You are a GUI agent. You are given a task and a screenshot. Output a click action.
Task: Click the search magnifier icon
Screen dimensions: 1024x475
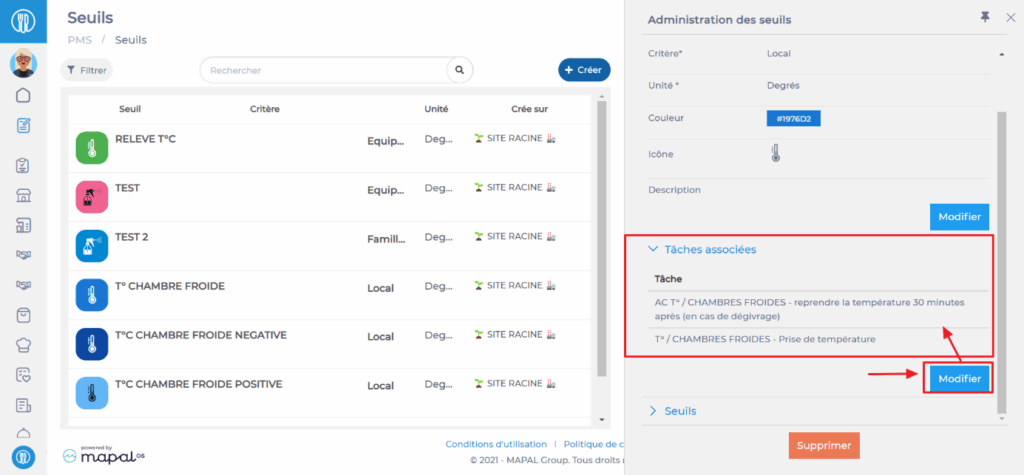point(459,70)
